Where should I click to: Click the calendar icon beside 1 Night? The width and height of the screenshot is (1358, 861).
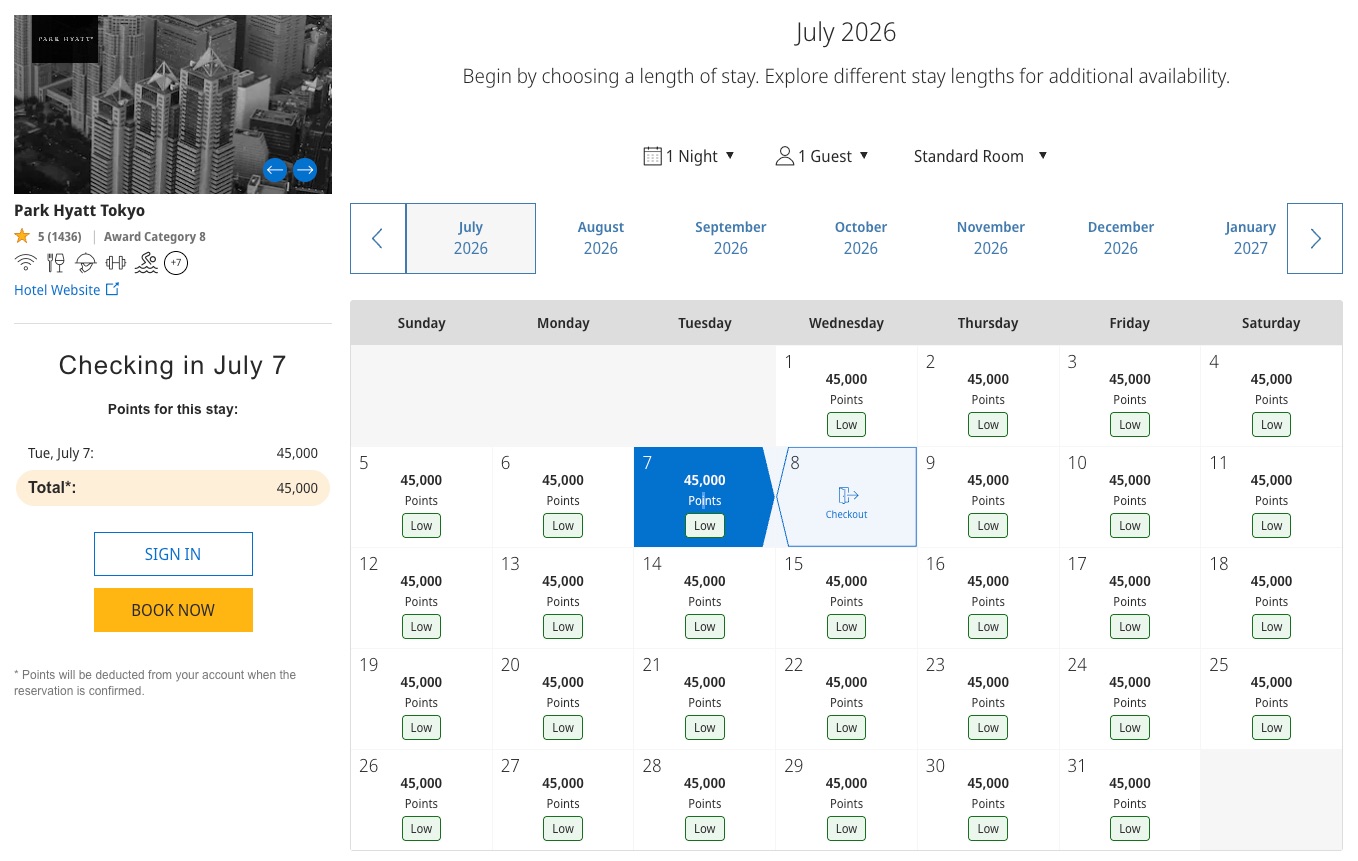click(652, 156)
